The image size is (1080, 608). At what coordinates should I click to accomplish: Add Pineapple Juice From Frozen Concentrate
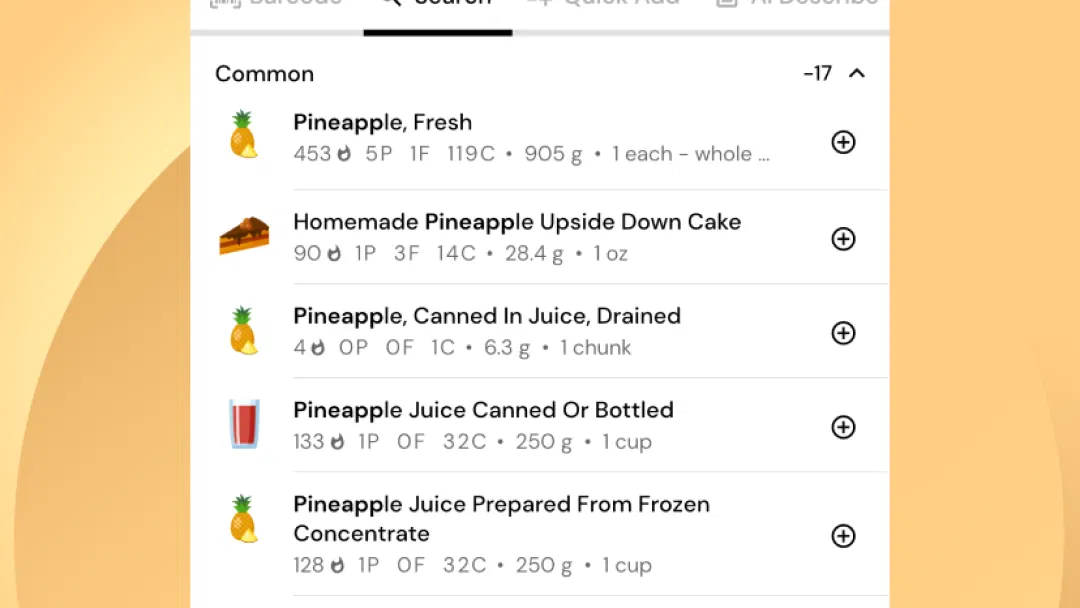click(x=843, y=536)
